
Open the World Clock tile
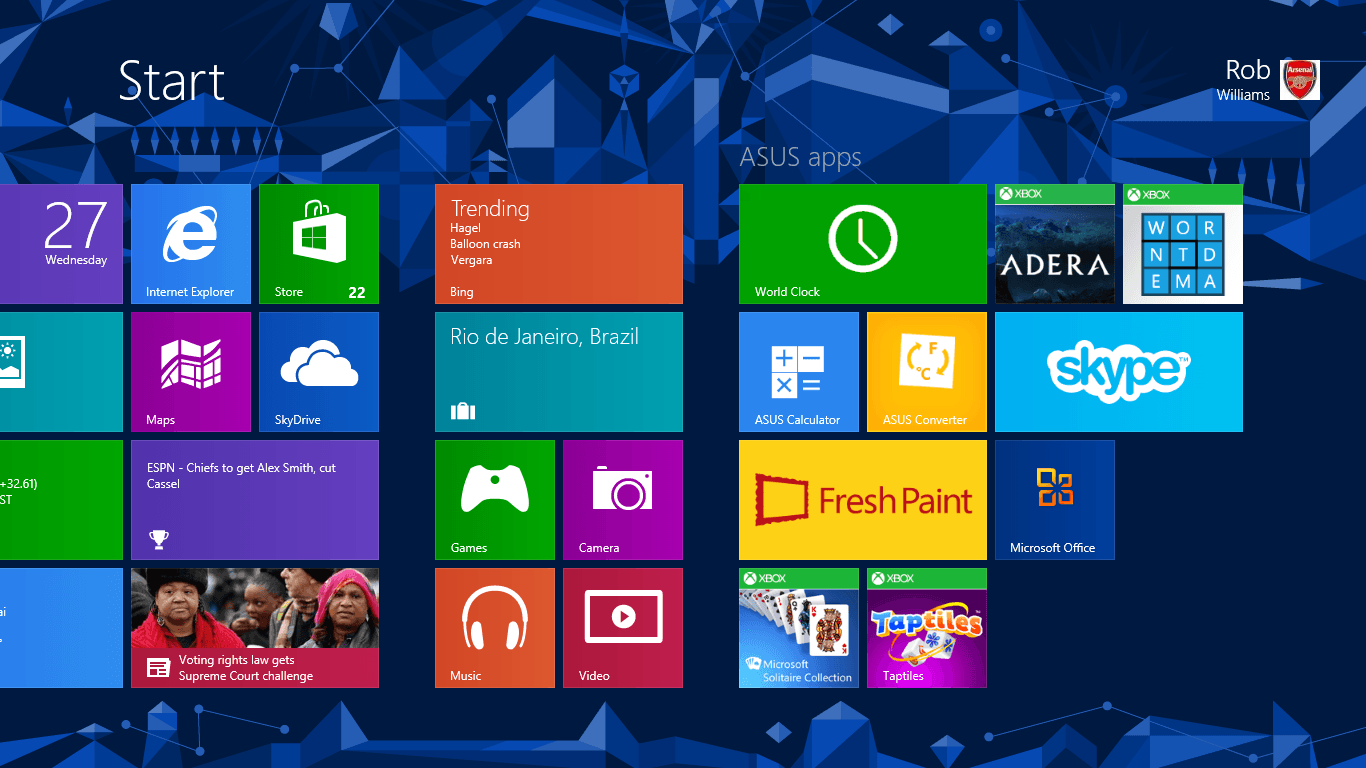tap(863, 243)
